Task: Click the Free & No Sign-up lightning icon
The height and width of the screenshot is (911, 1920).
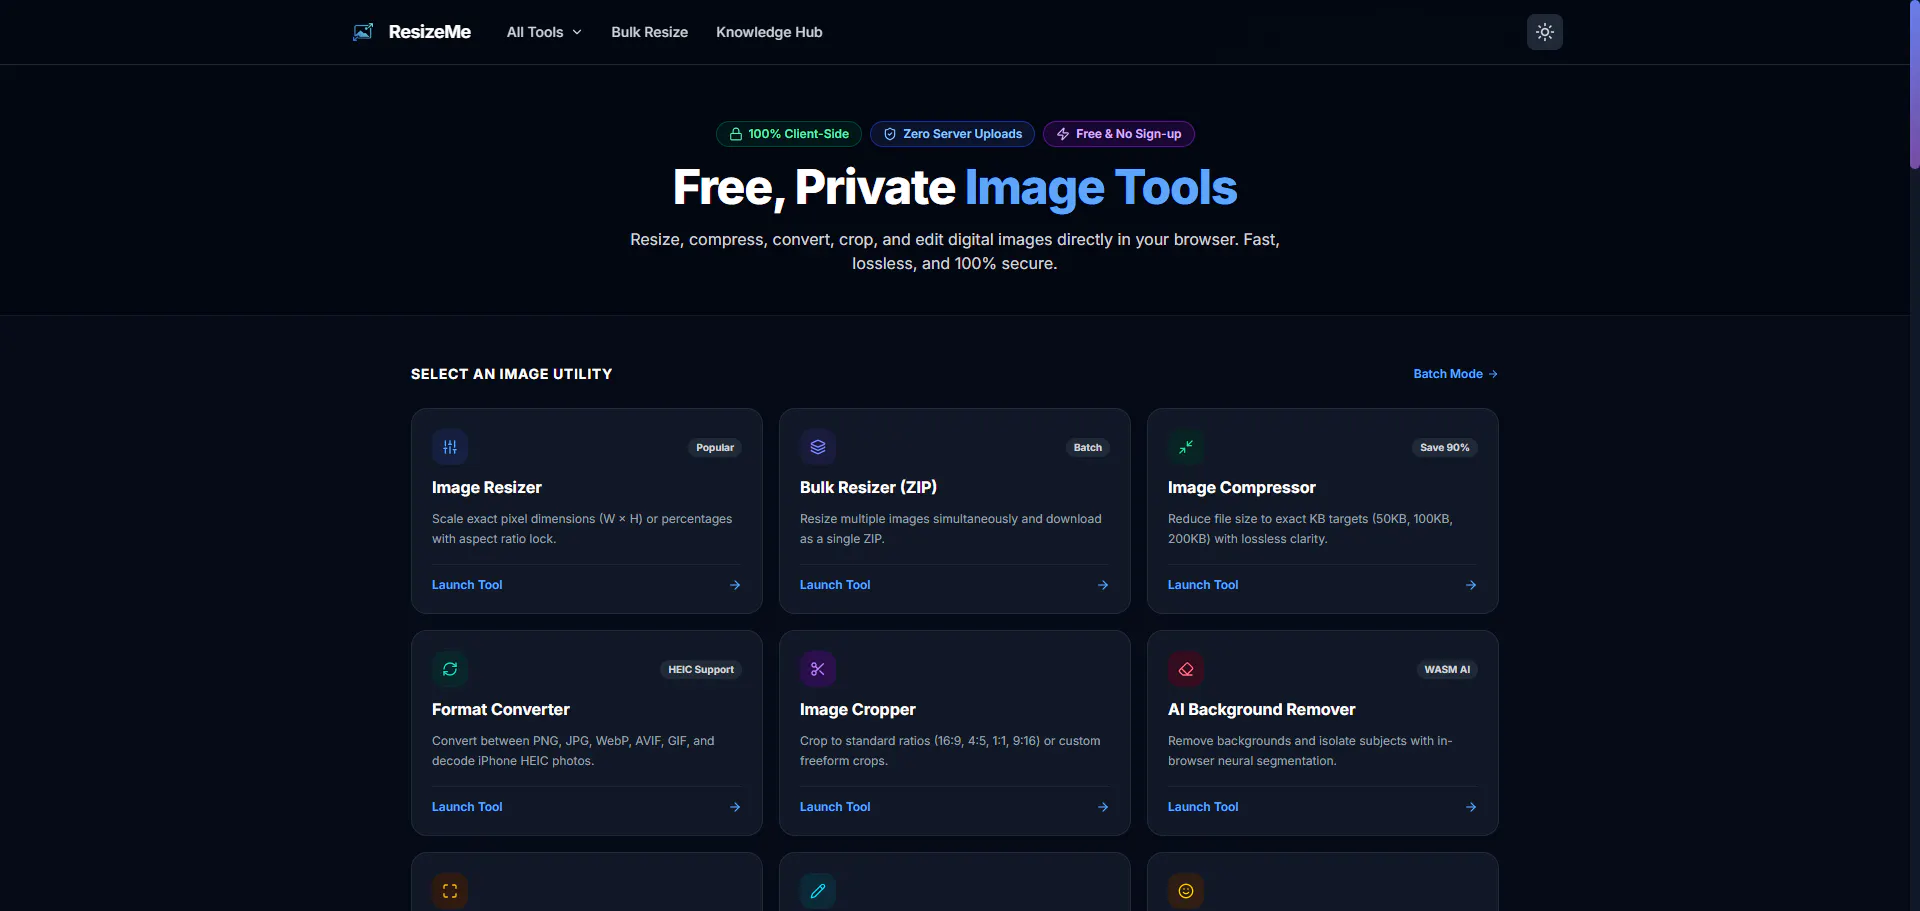Action: (x=1063, y=134)
